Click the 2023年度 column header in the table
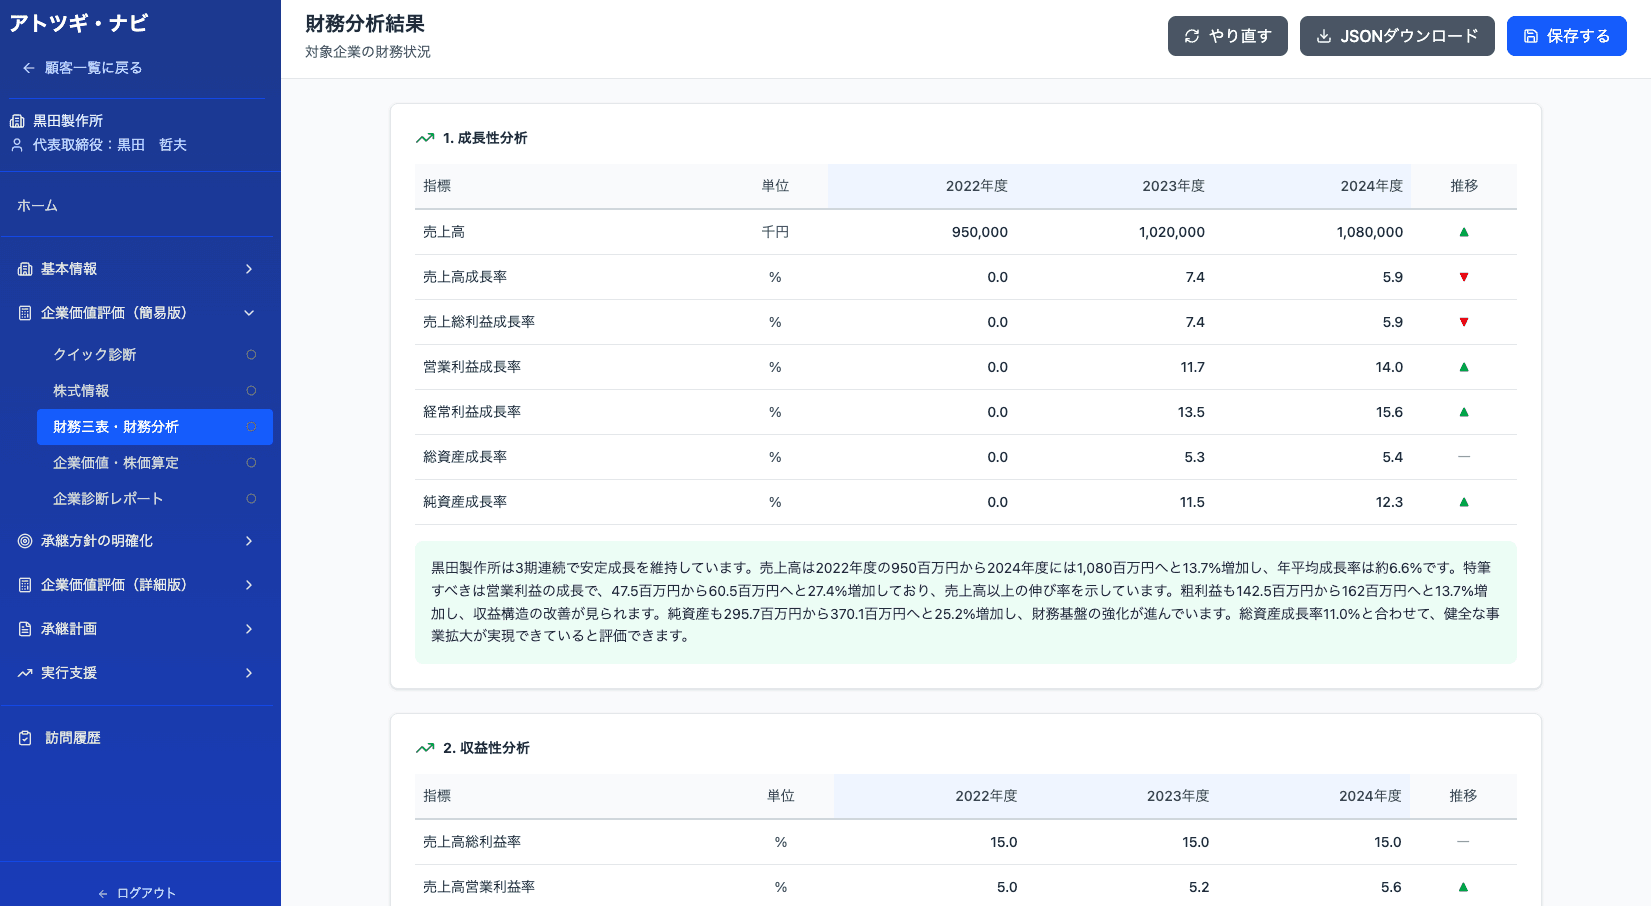Image resolution: width=1651 pixels, height=906 pixels. click(x=1172, y=186)
